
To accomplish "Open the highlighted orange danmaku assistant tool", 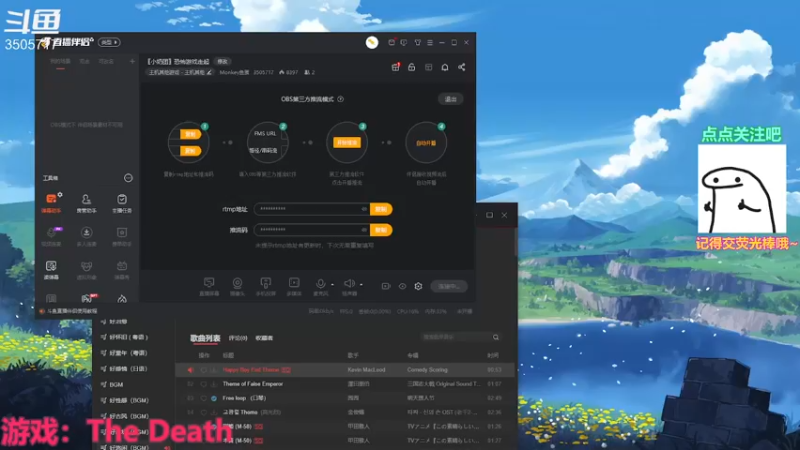I will coord(51,203).
